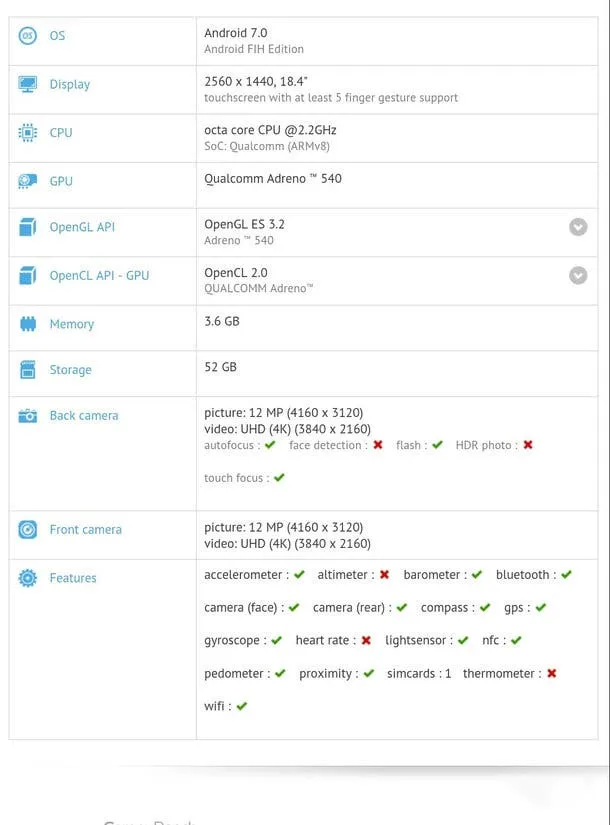Expand the OpenCL 2.0 details arrow
The height and width of the screenshot is (825, 610).
click(x=578, y=275)
